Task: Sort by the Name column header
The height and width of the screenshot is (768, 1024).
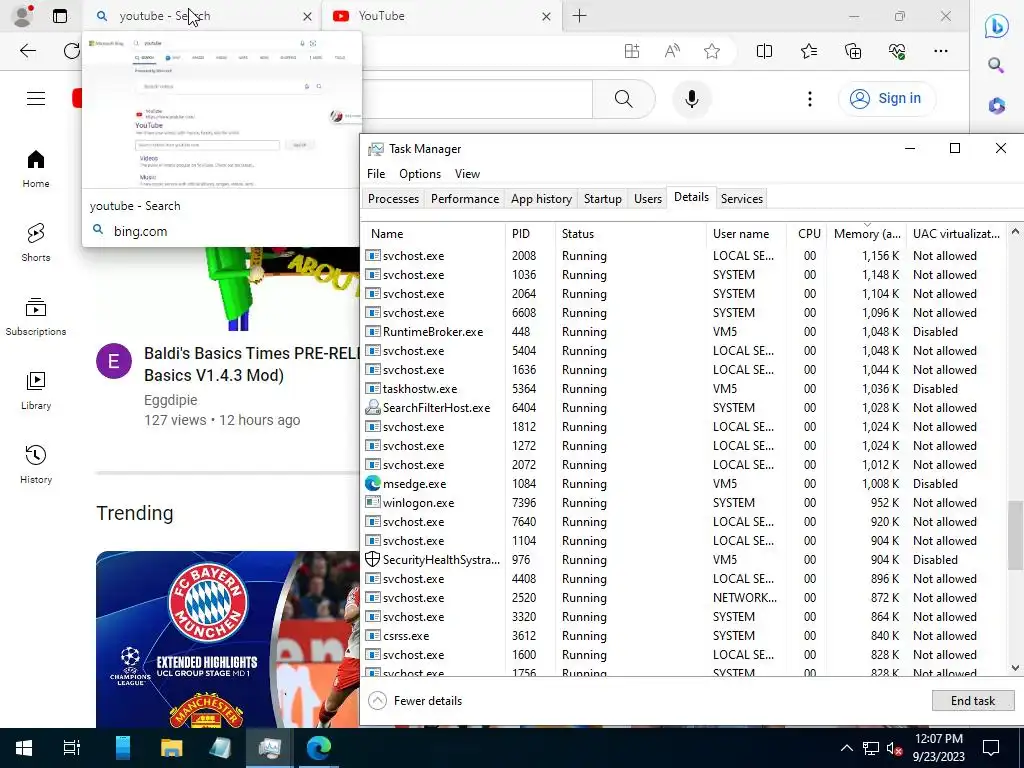Action: 434,234
